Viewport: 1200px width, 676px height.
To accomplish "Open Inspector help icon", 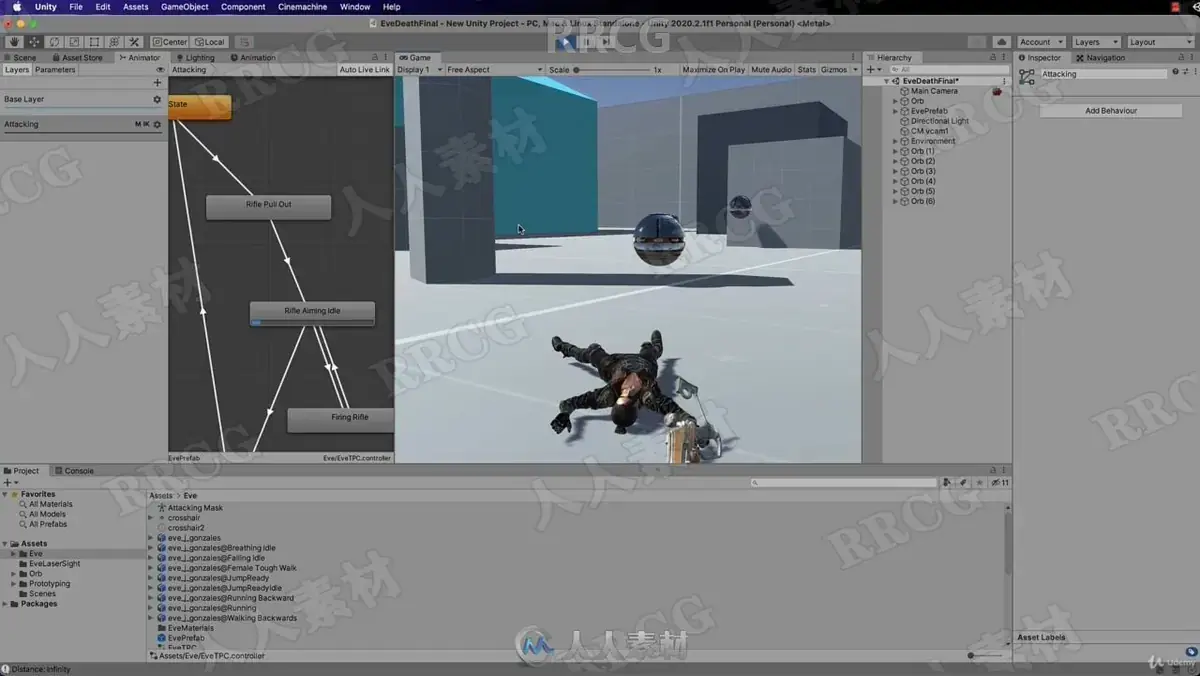I will [x=1175, y=73].
